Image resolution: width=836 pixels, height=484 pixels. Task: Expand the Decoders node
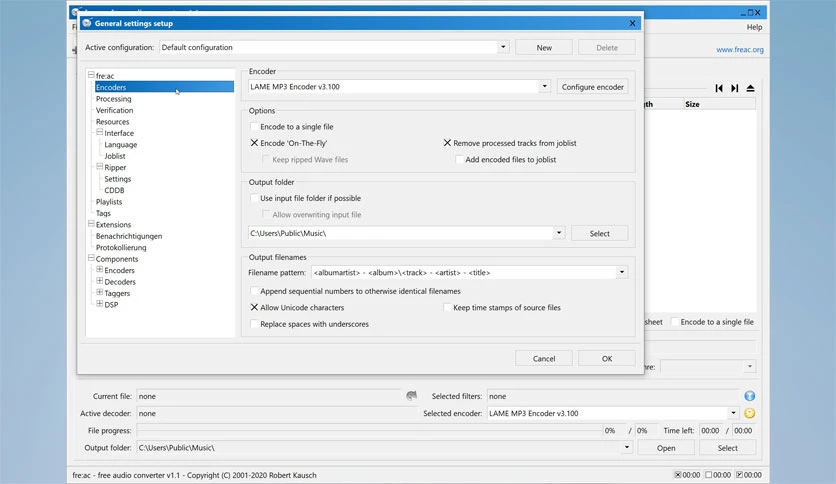[x=100, y=281]
